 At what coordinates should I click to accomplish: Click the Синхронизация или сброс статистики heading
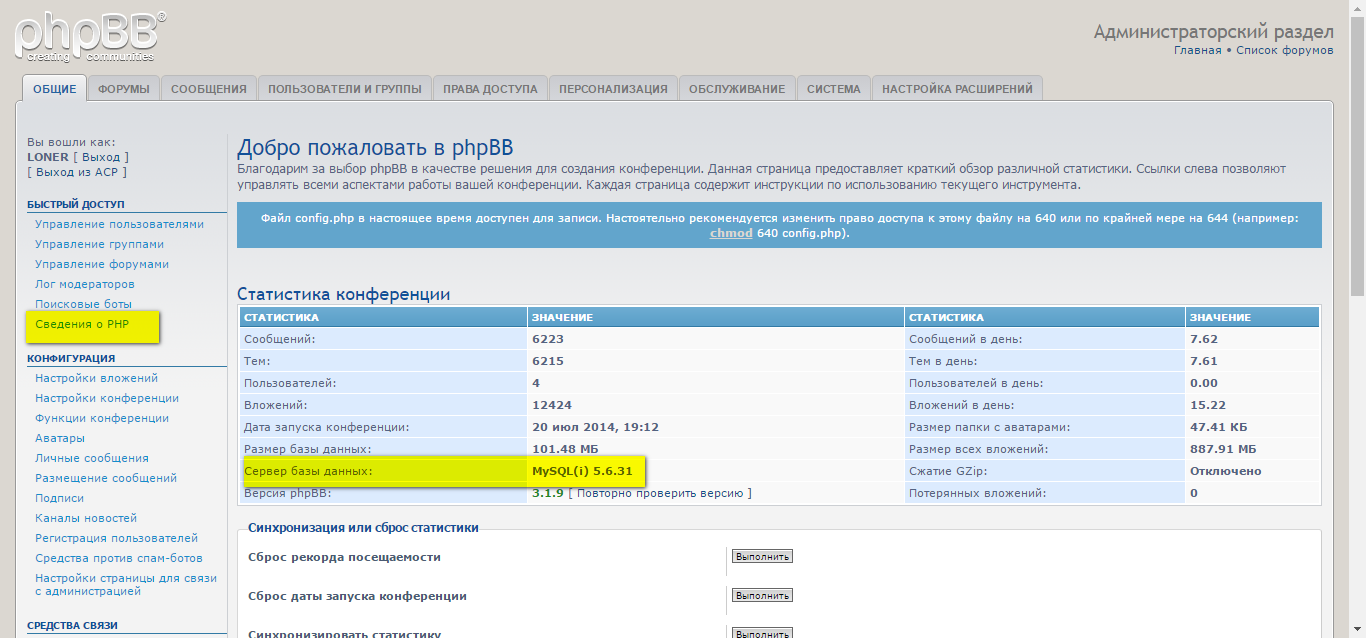click(x=363, y=528)
